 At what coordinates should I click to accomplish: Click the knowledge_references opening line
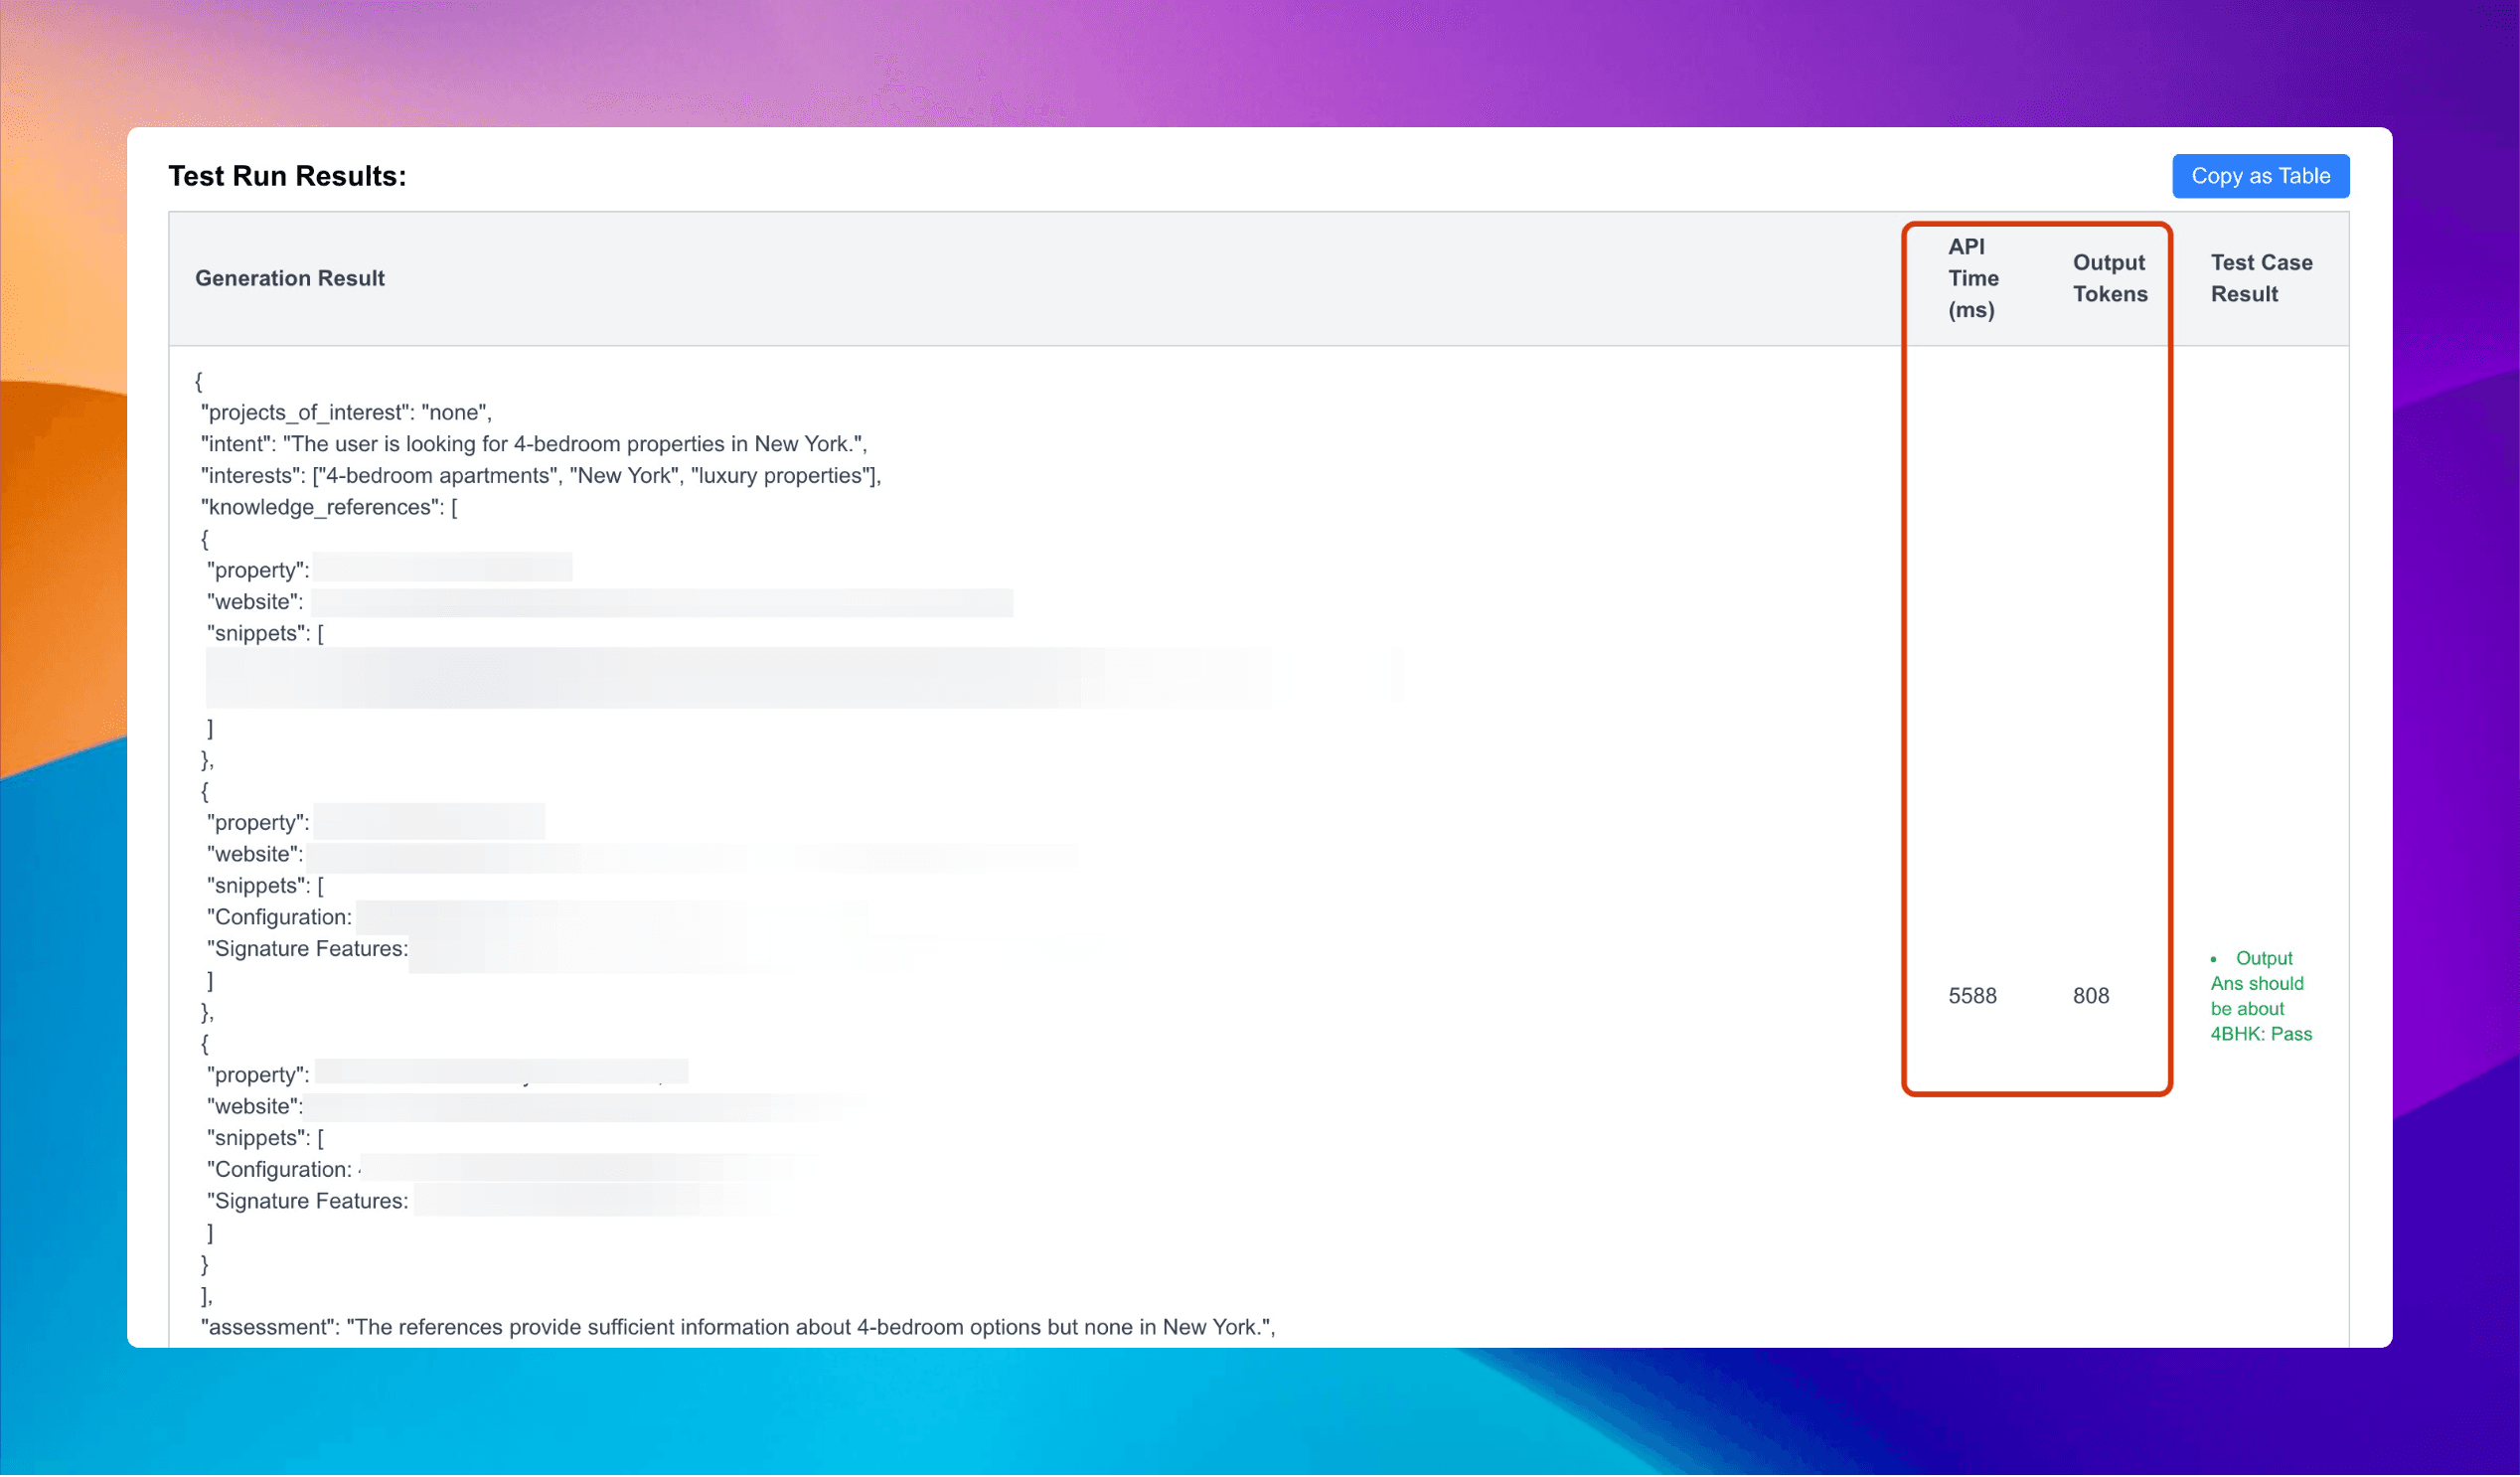tap(328, 508)
